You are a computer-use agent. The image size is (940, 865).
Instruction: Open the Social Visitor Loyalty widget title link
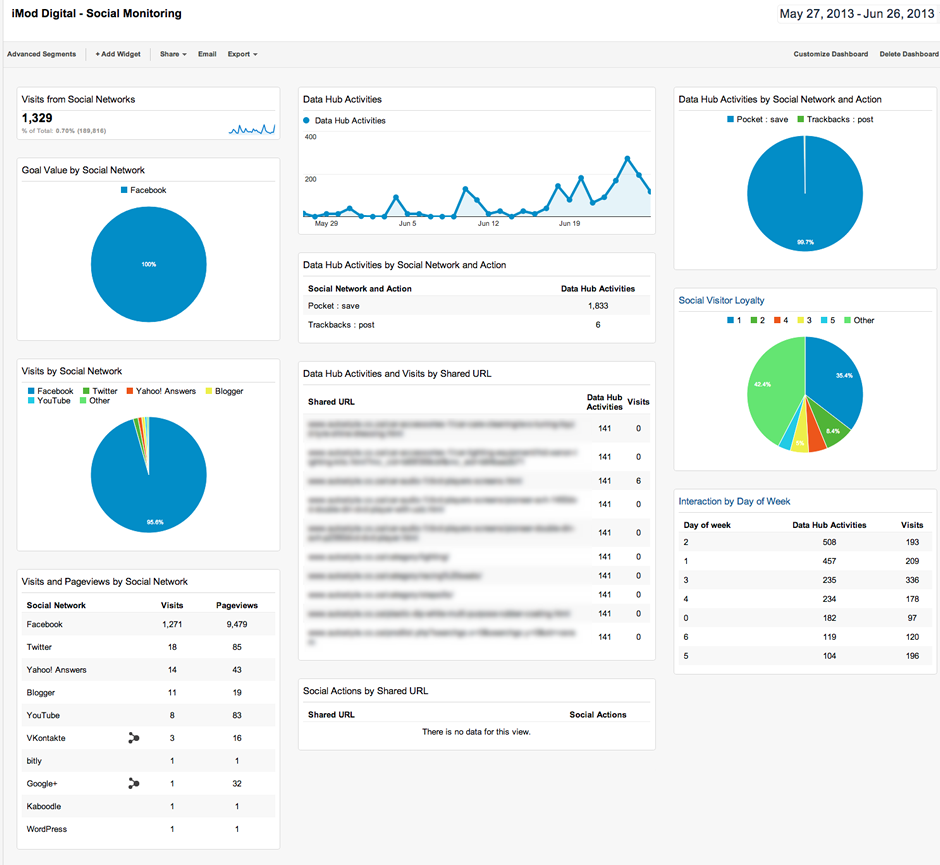(721, 300)
